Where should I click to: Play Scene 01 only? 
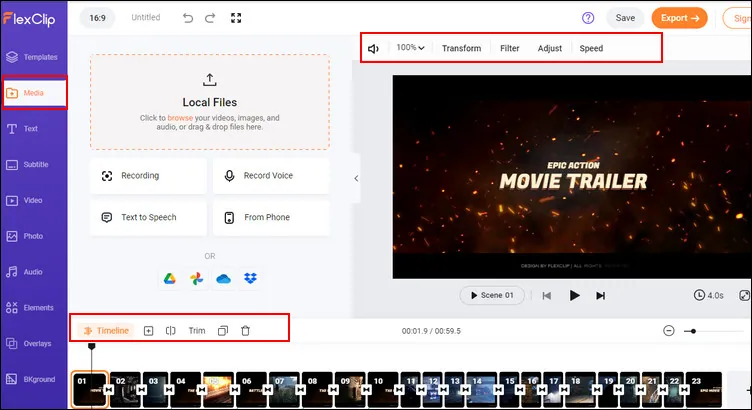[x=492, y=295]
